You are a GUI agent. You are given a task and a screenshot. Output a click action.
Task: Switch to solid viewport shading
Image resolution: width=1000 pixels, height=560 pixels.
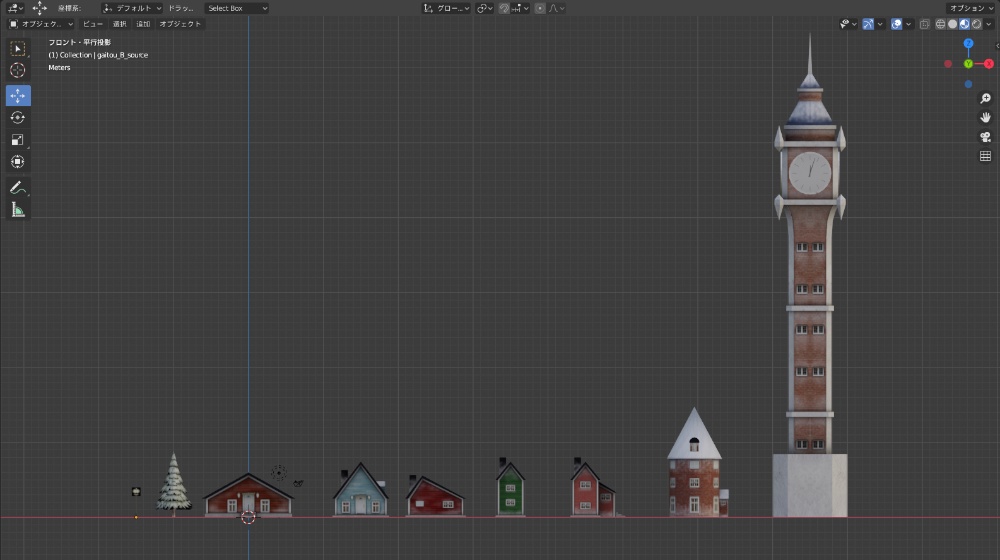pos(952,24)
